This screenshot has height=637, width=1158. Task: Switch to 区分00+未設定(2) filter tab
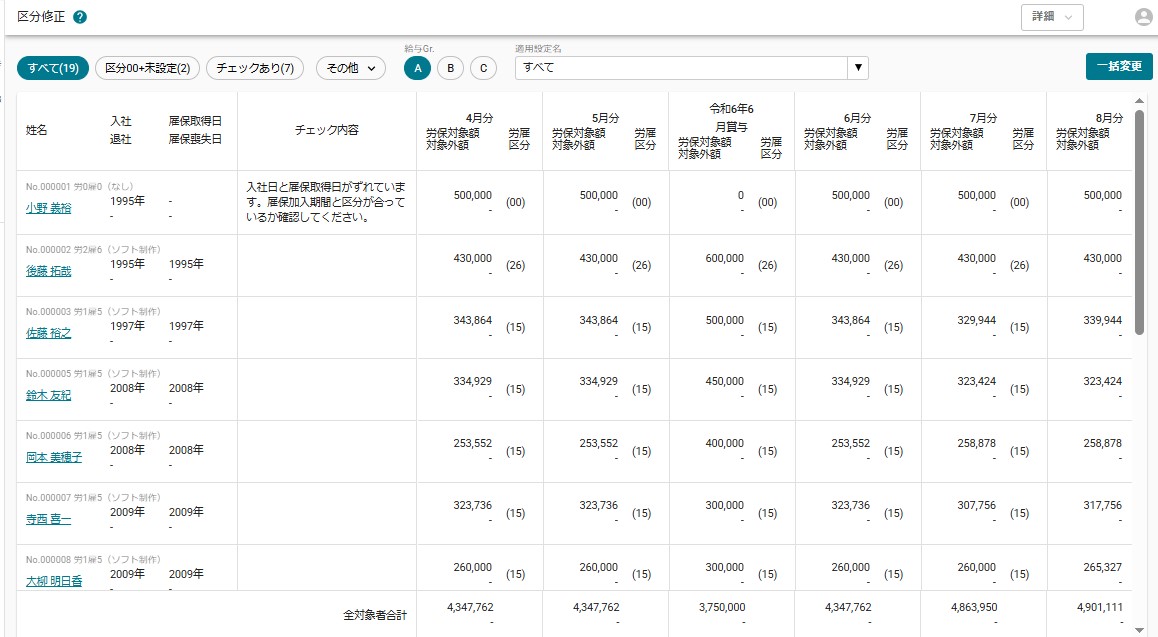(x=148, y=68)
